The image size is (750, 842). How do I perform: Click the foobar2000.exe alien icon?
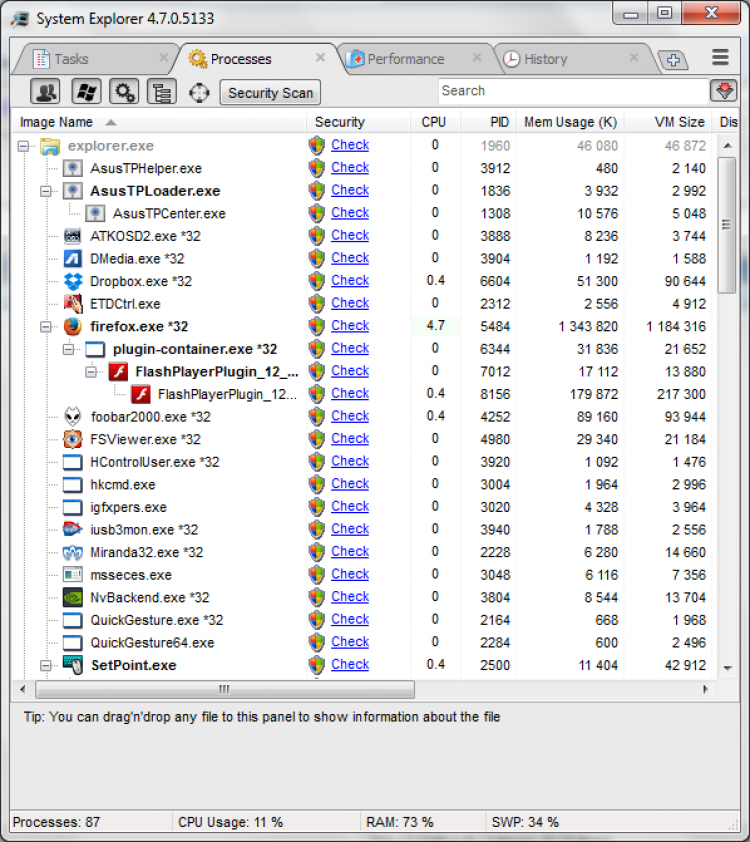(x=72, y=417)
